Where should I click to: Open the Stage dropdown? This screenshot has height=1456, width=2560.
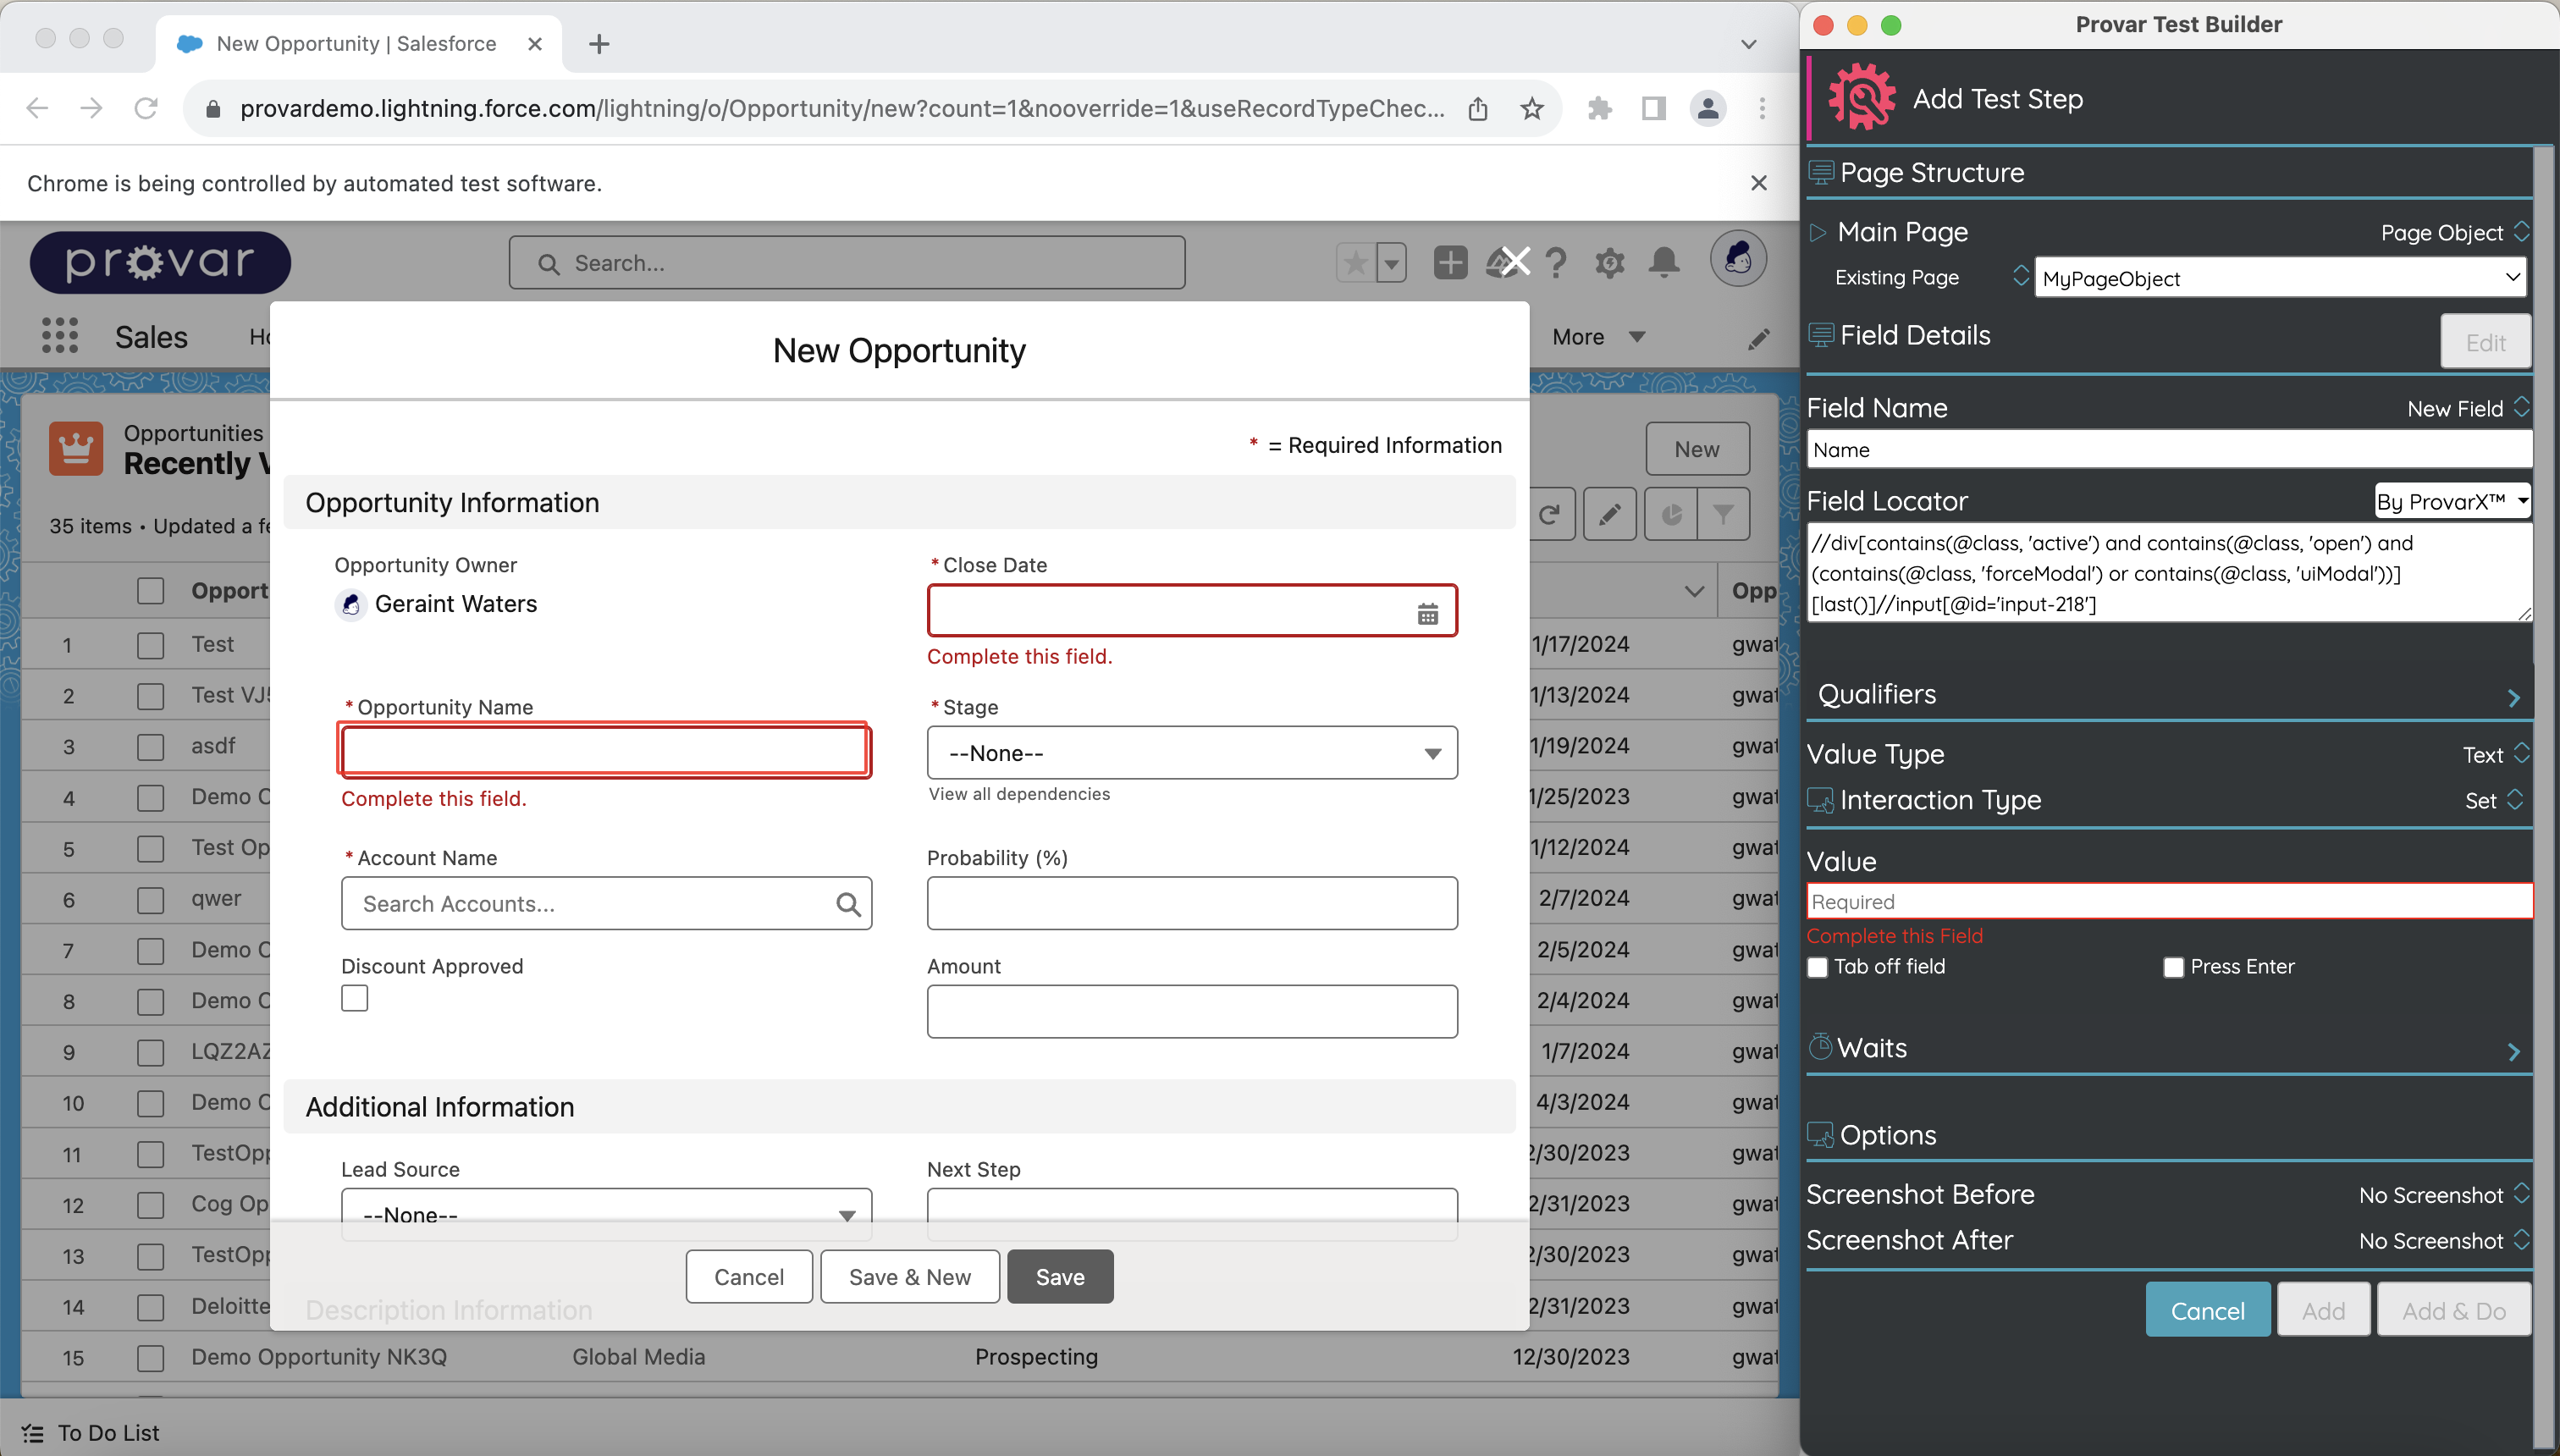pos(1189,752)
